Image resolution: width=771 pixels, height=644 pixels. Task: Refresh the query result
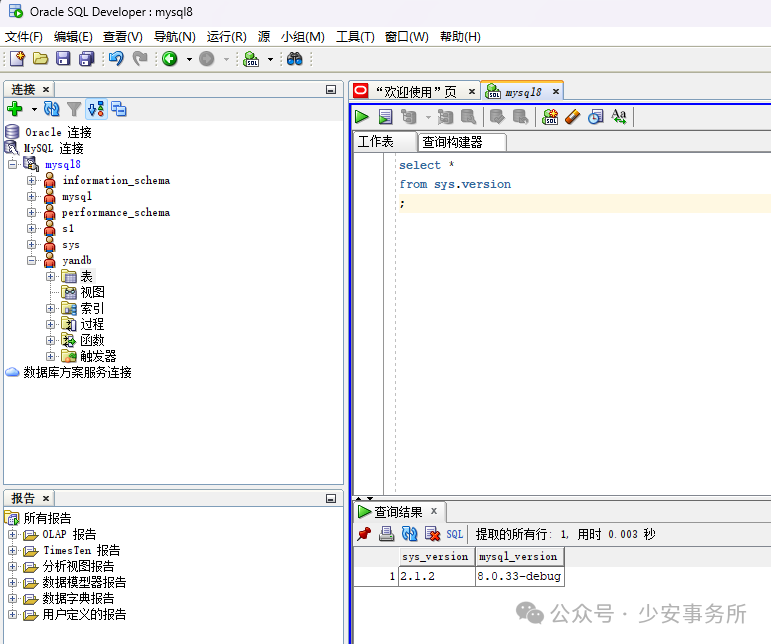[x=409, y=534]
